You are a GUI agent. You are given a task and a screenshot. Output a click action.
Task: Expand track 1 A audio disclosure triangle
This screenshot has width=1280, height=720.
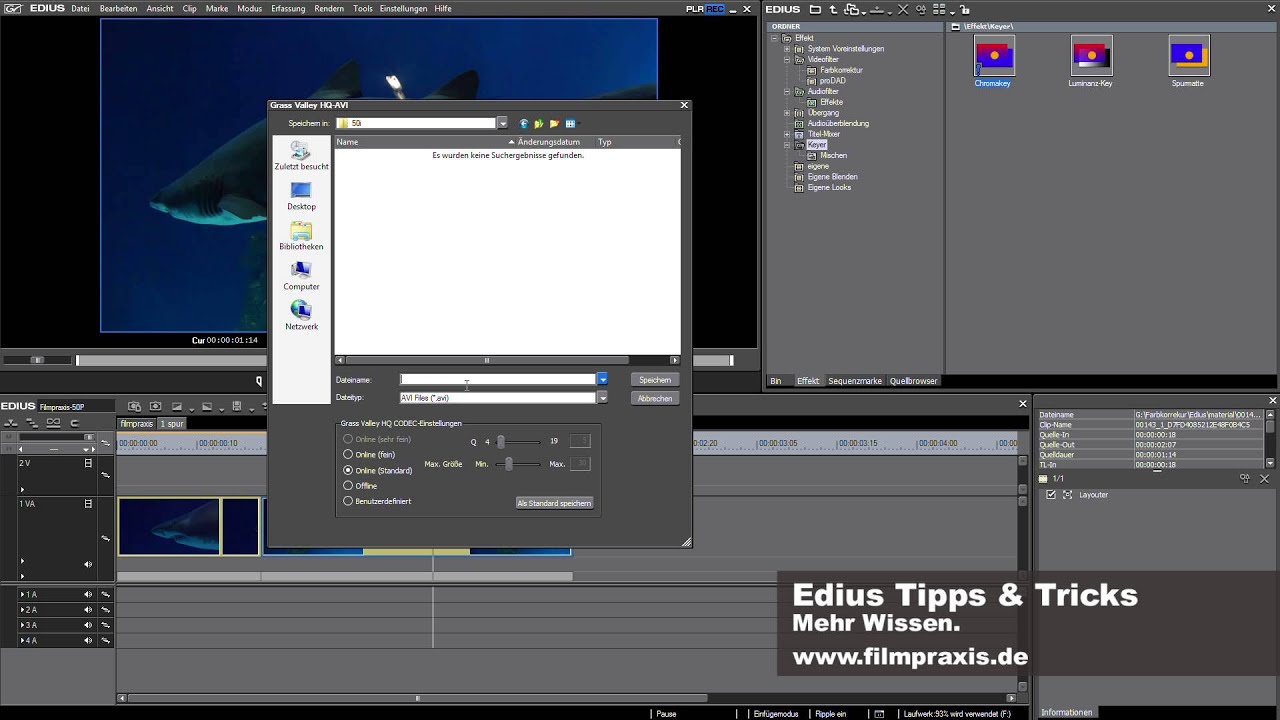pyautogui.click(x=23, y=595)
